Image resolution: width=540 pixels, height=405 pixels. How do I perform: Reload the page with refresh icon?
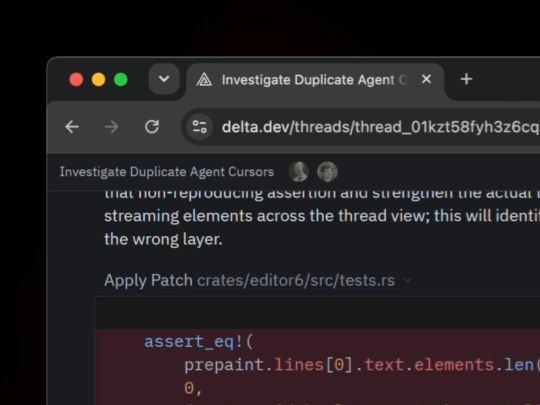152,127
